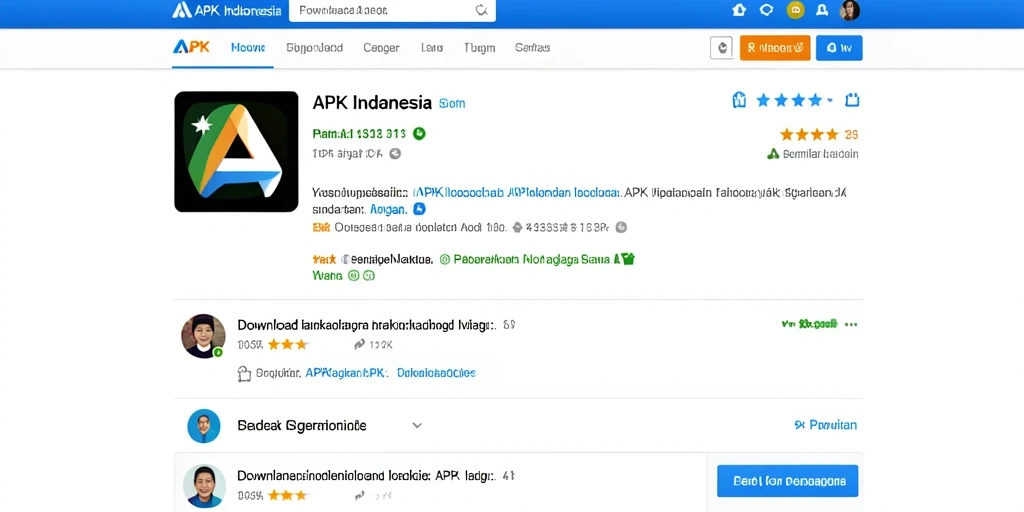Click the orange 'Yerk' label
The height and width of the screenshot is (512, 1024).
pyautogui.click(x=324, y=259)
